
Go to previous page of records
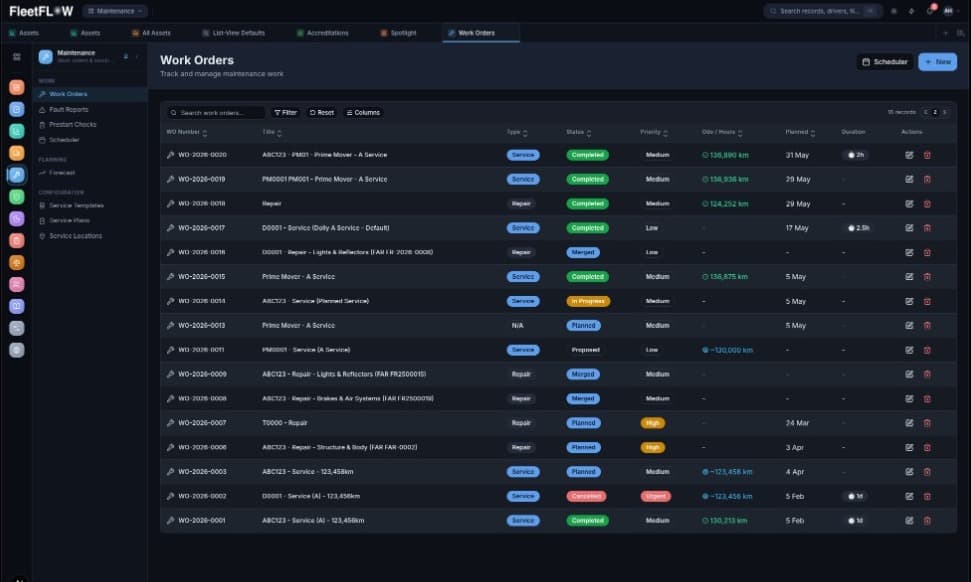coord(926,113)
